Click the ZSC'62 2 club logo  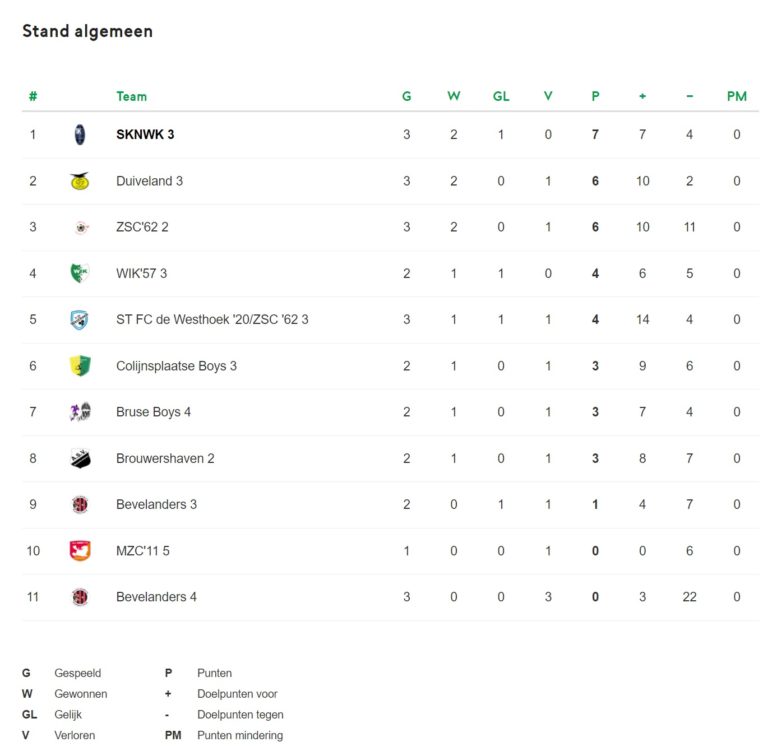coord(81,228)
